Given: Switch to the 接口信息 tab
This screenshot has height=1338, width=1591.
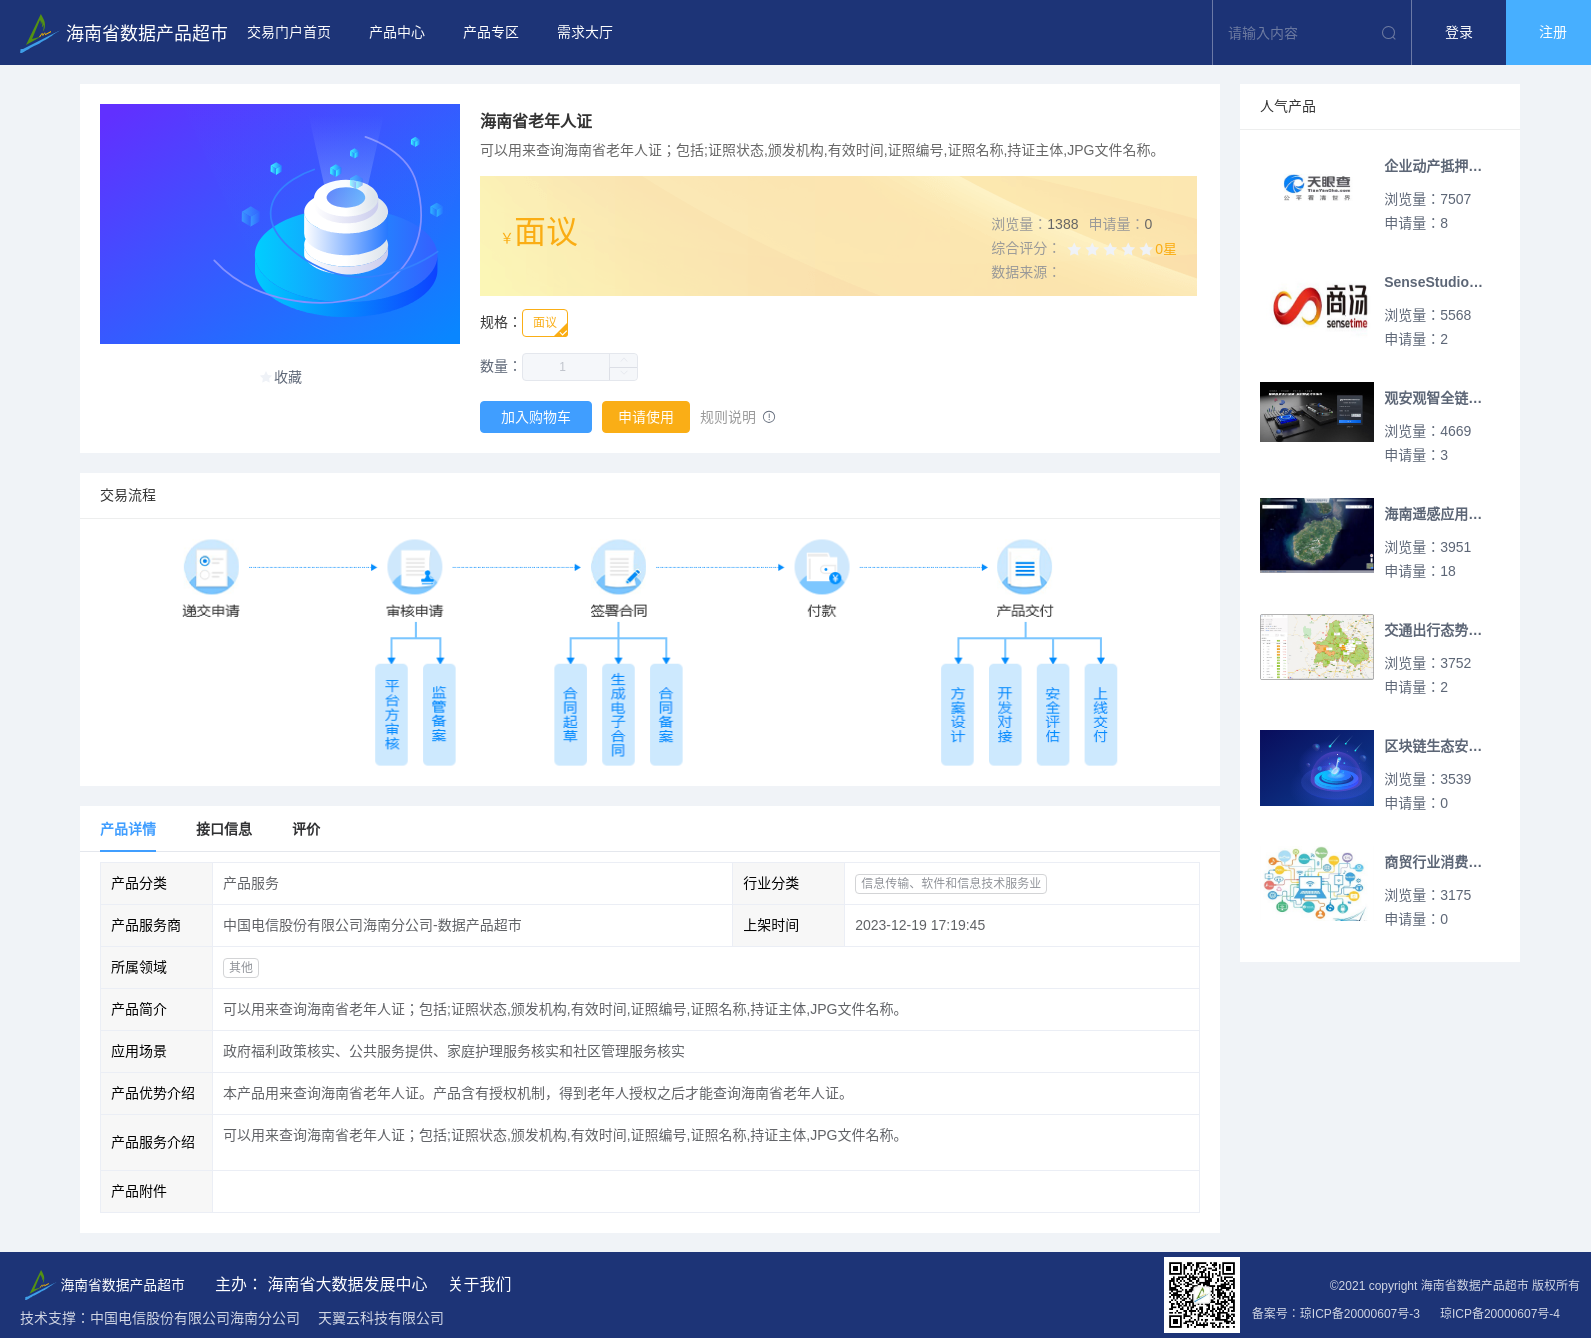Looking at the screenshot, I should 224,829.
